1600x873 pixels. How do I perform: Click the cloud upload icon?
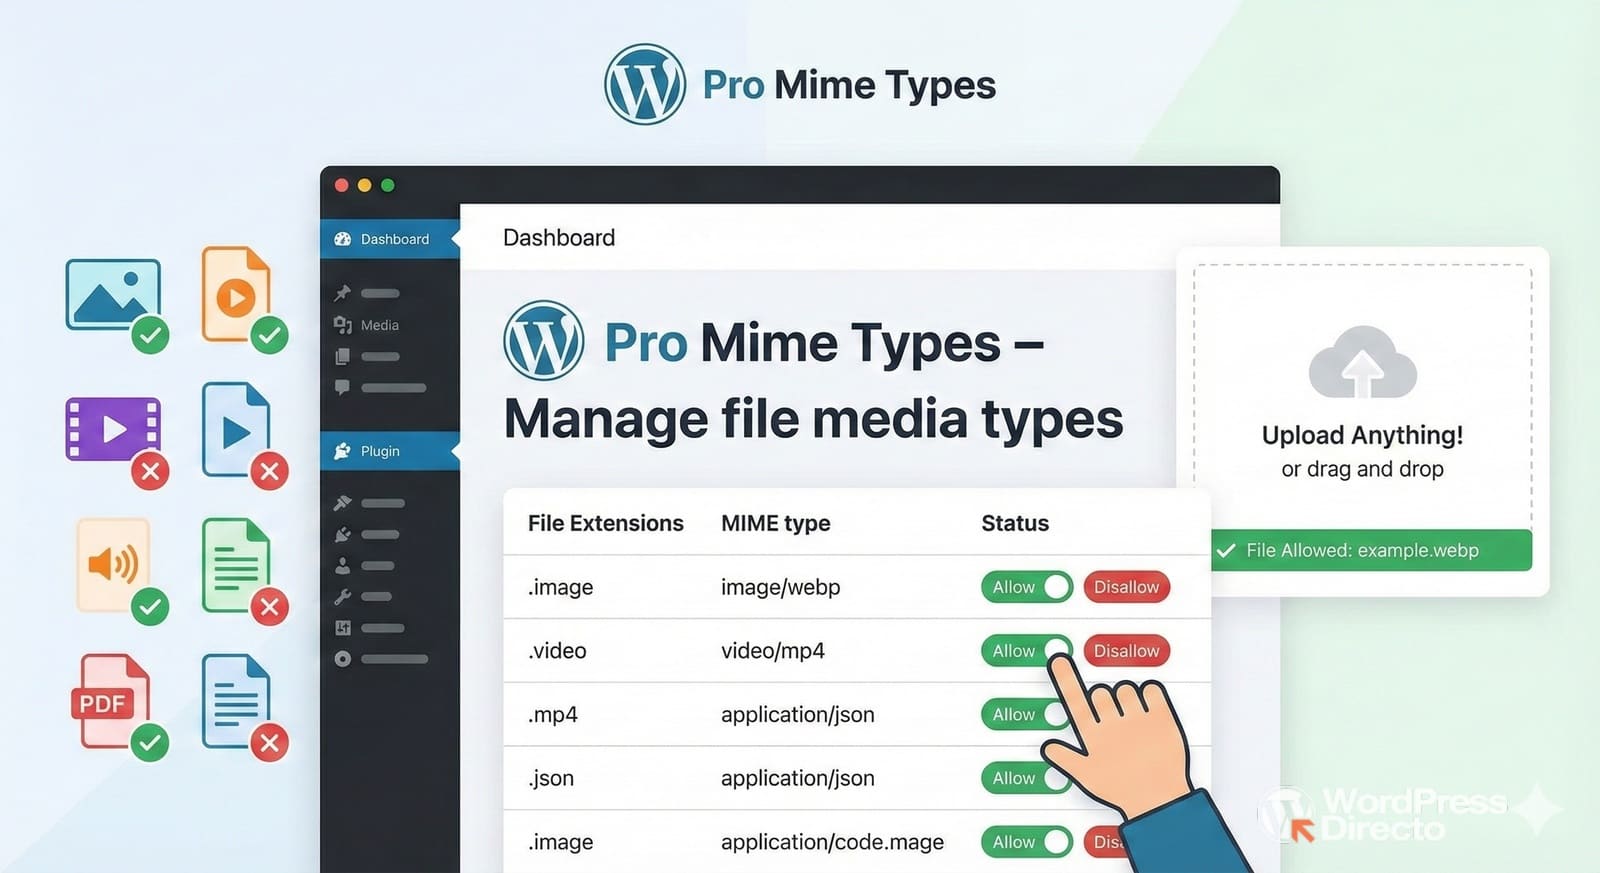(x=1362, y=364)
